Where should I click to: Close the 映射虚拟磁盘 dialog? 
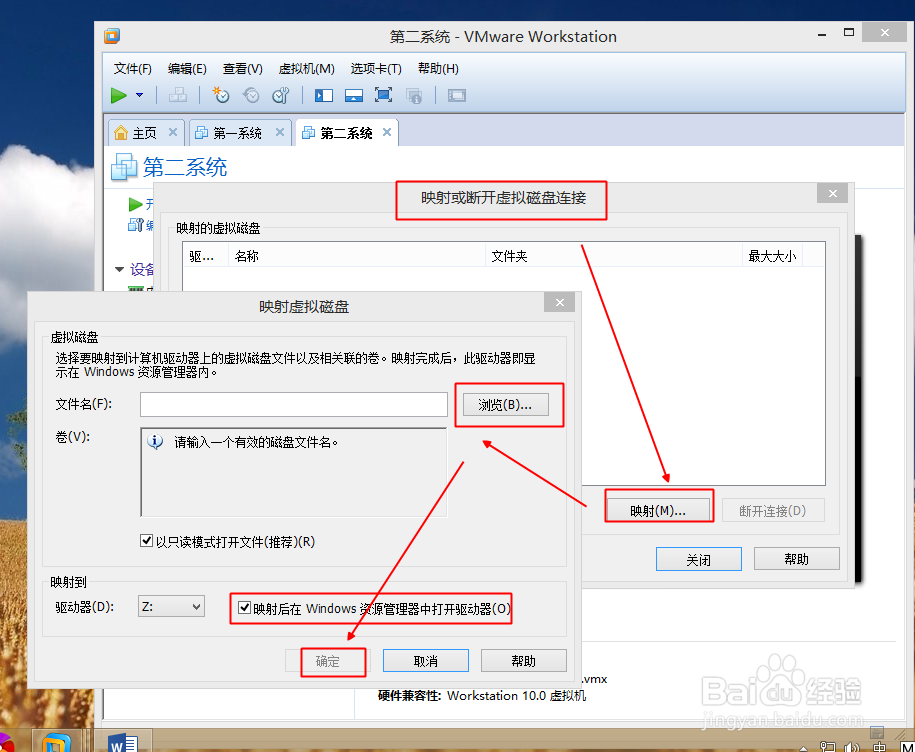click(560, 302)
